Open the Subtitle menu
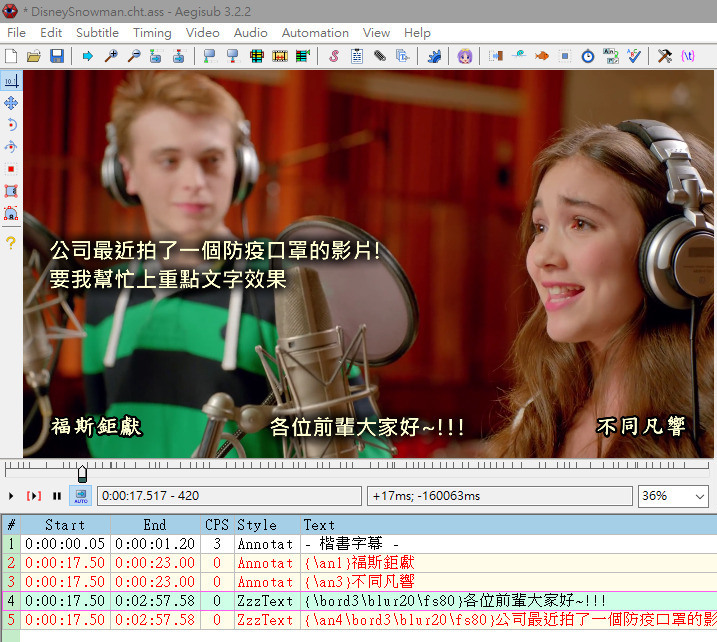Image resolution: width=717 pixels, height=642 pixels. [x=97, y=33]
